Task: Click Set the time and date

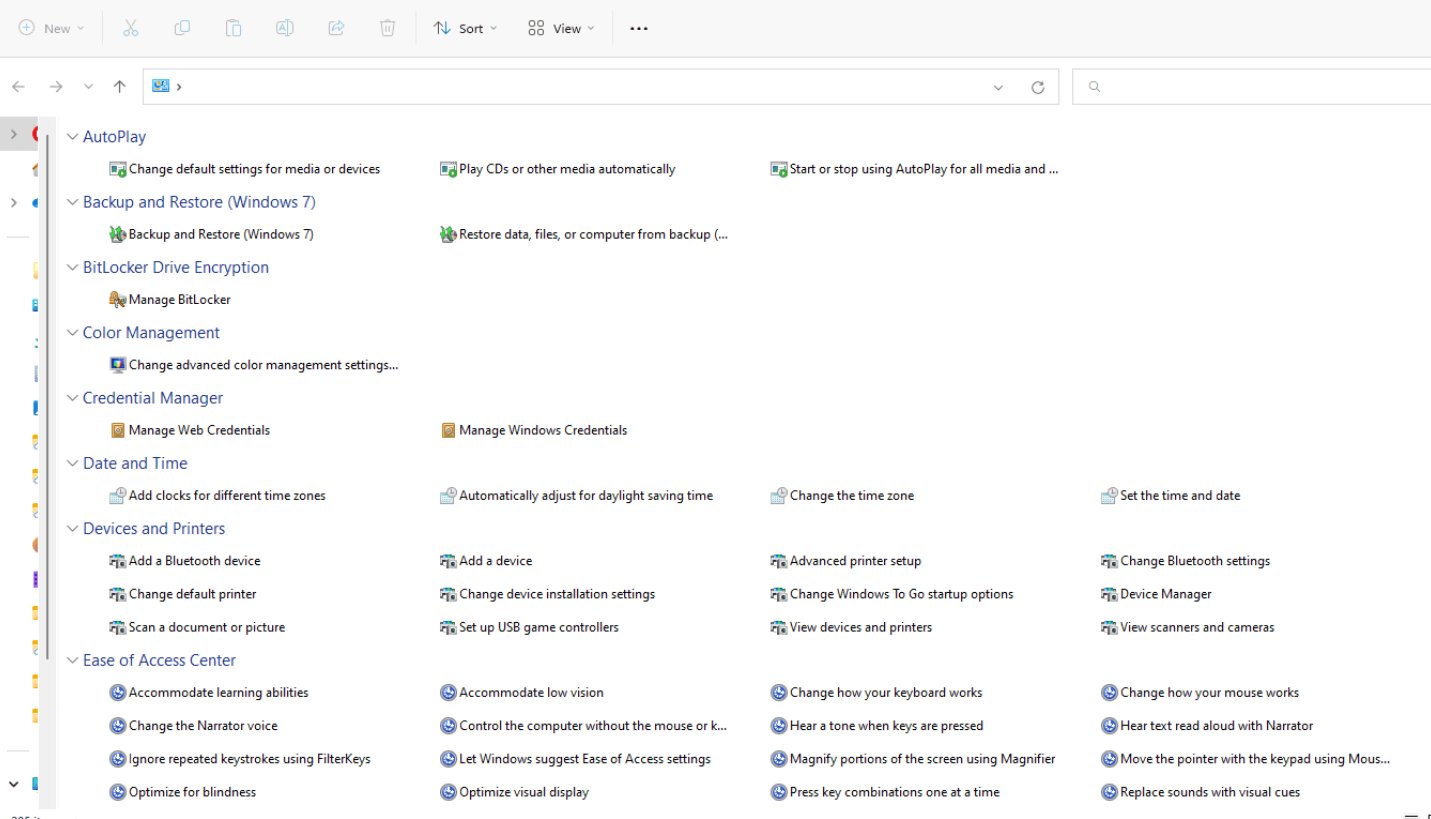Action: click(1180, 495)
